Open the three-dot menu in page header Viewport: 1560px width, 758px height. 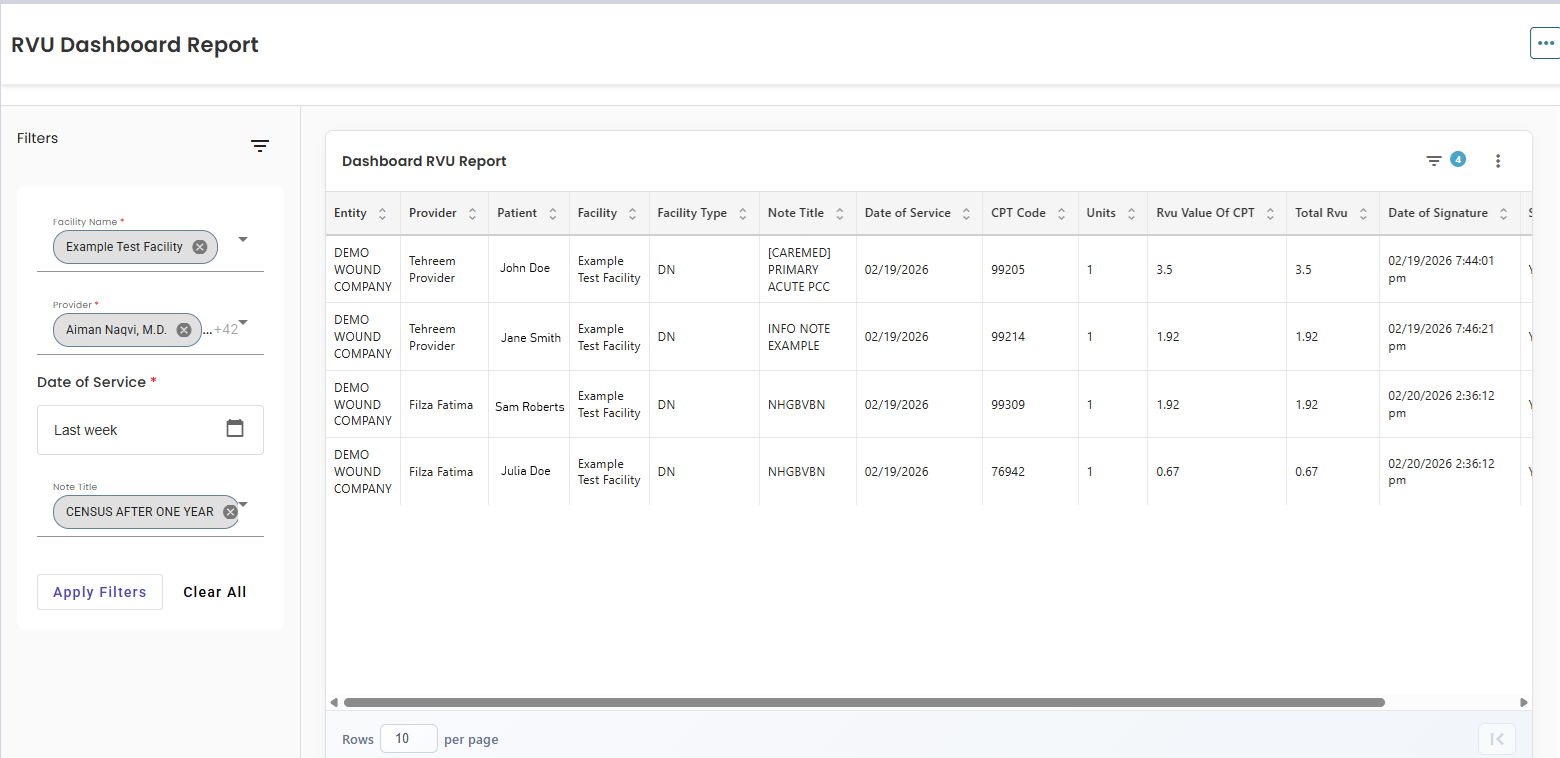[1546, 43]
